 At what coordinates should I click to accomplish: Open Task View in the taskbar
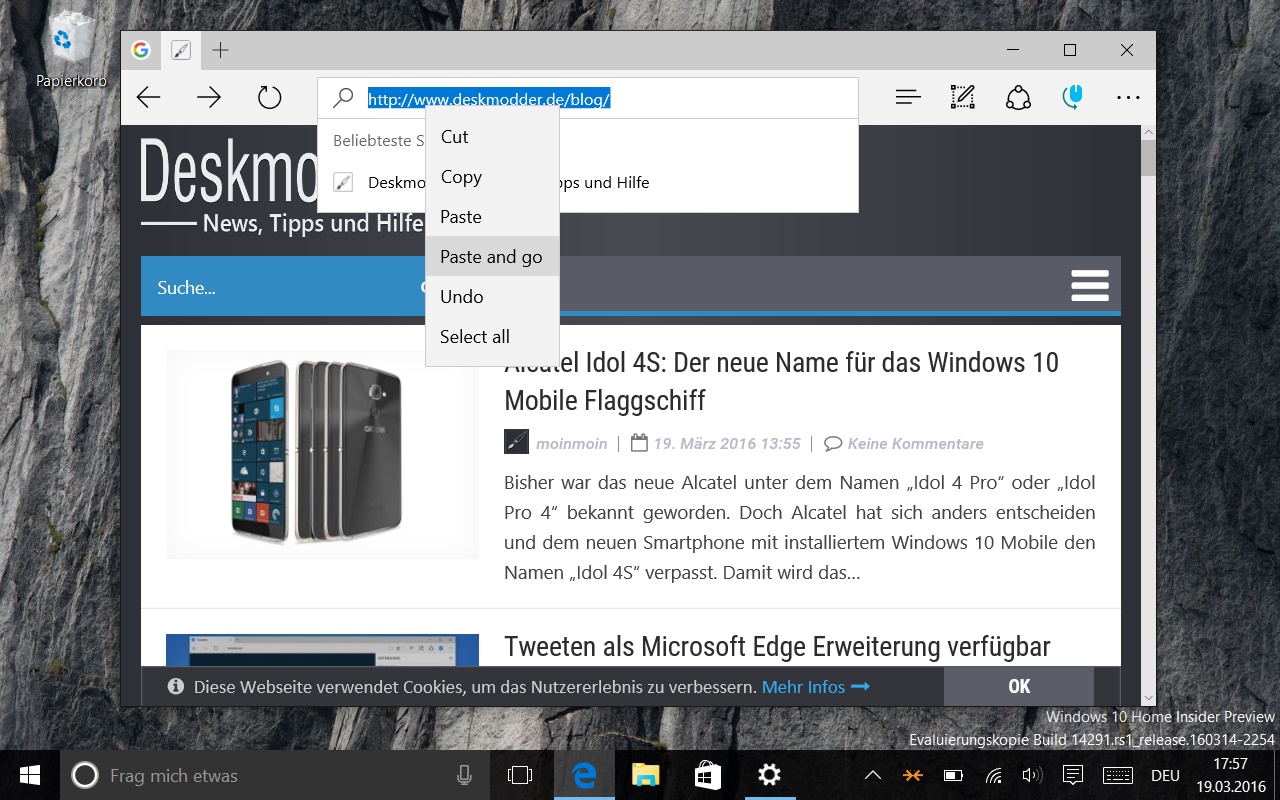(x=520, y=775)
